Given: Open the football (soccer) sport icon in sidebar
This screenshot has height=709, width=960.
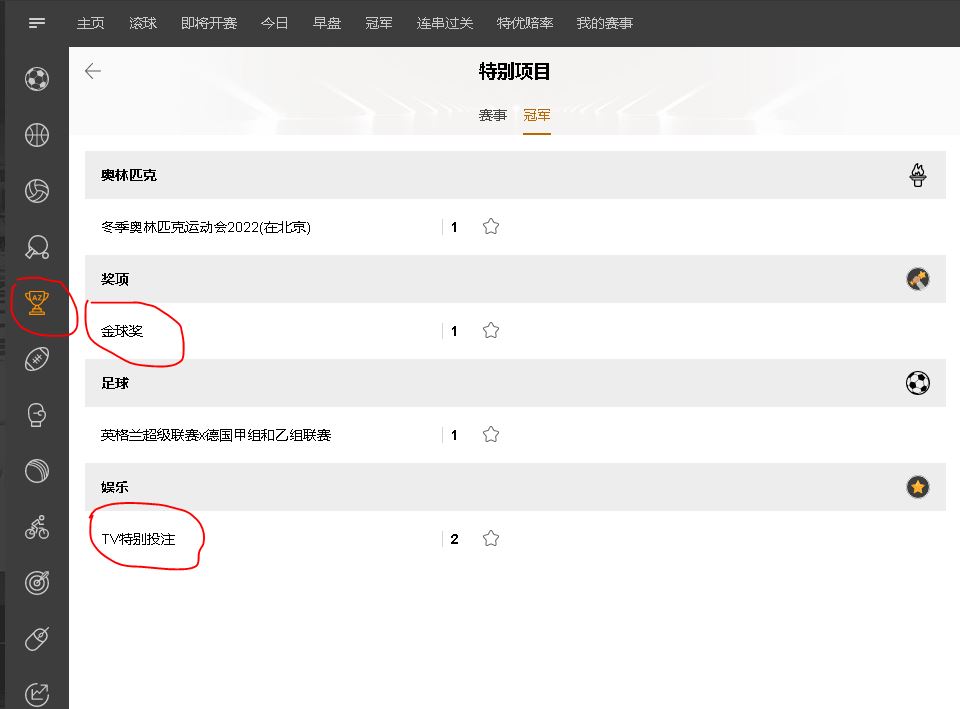Looking at the screenshot, I should pyautogui.click(x=37, y=79).
